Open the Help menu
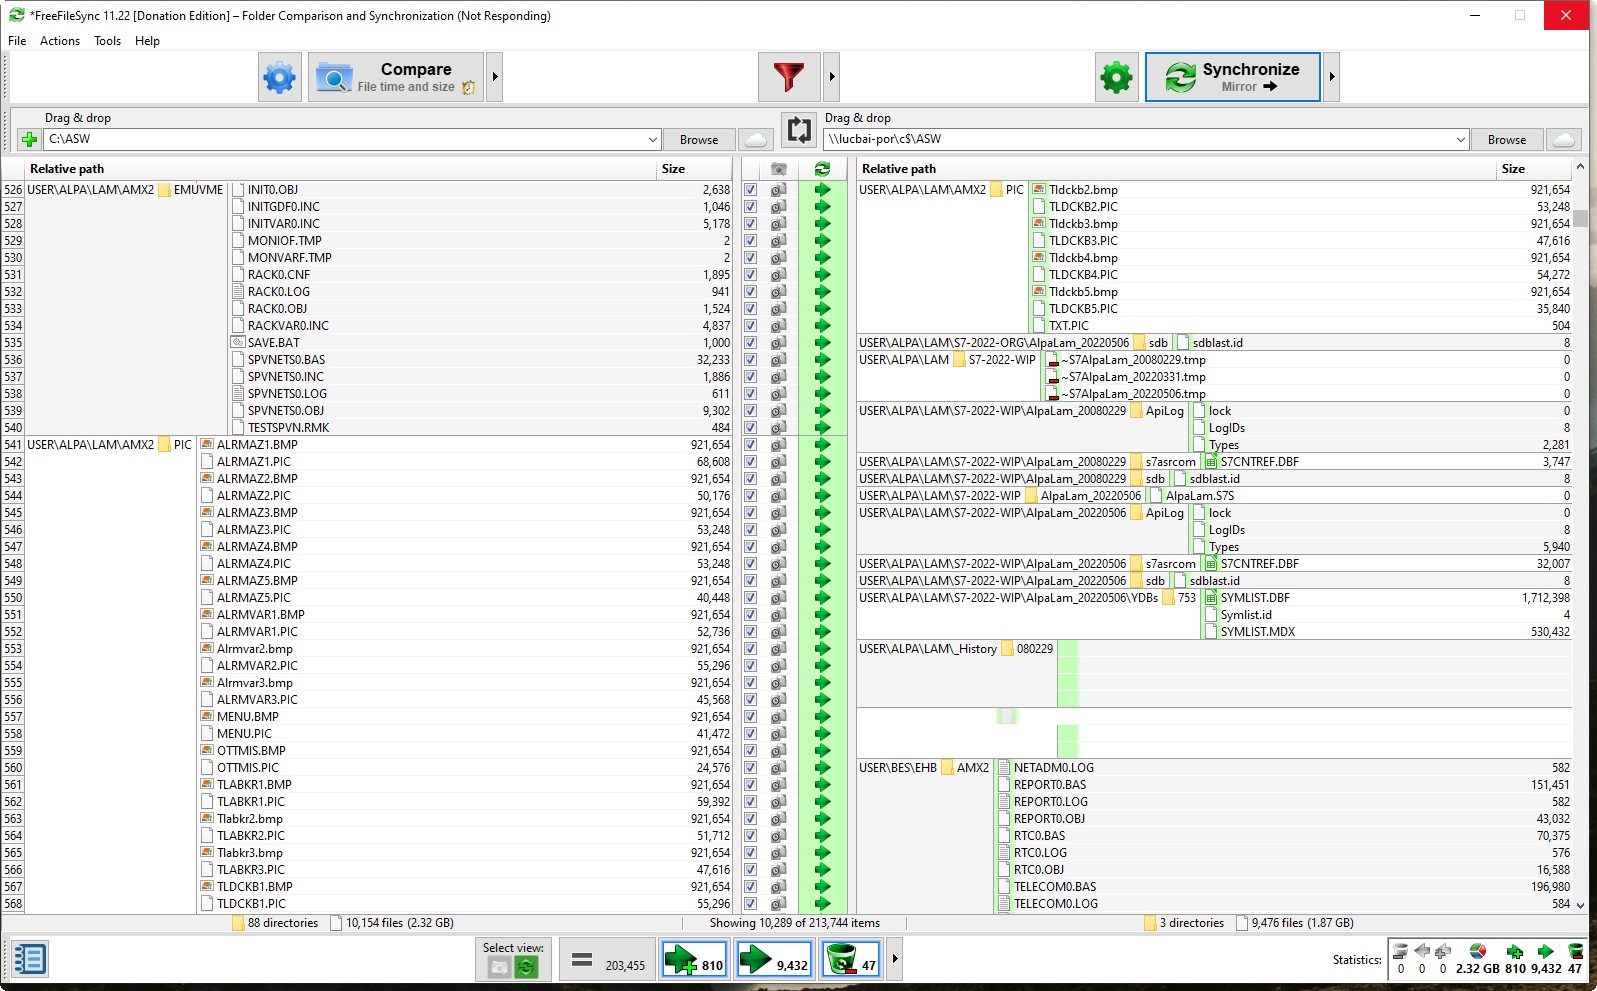This screenshot has height=991, width=1597. coord(147,41)
